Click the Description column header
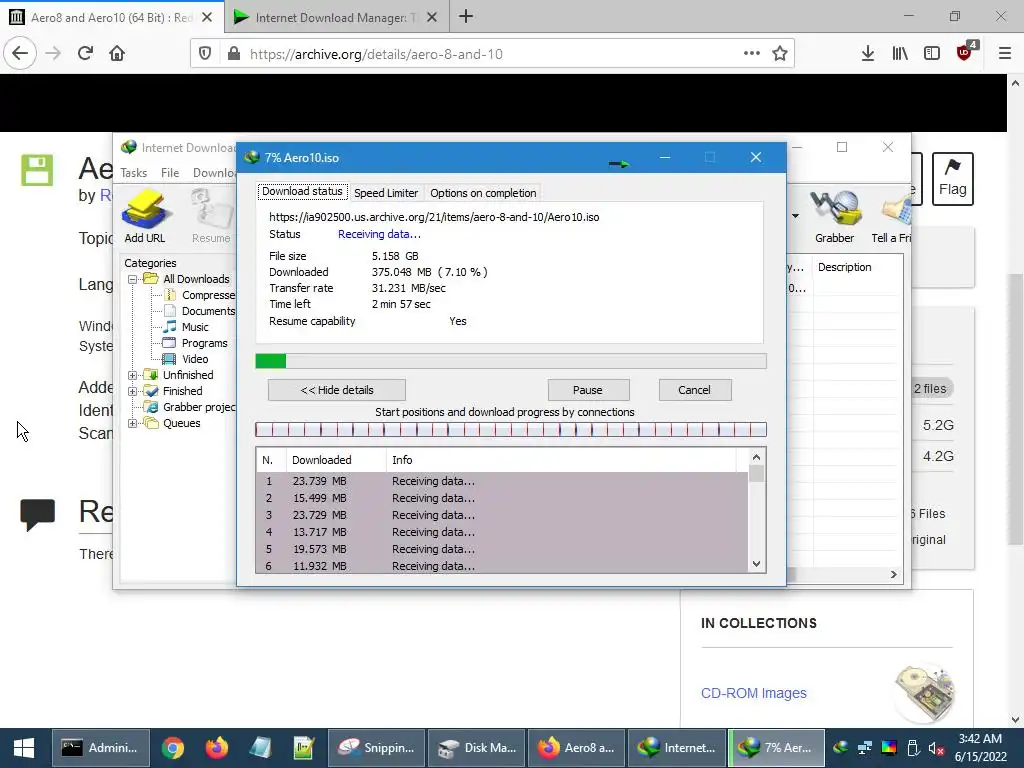The image size is (1024, 768). (857, 267)
